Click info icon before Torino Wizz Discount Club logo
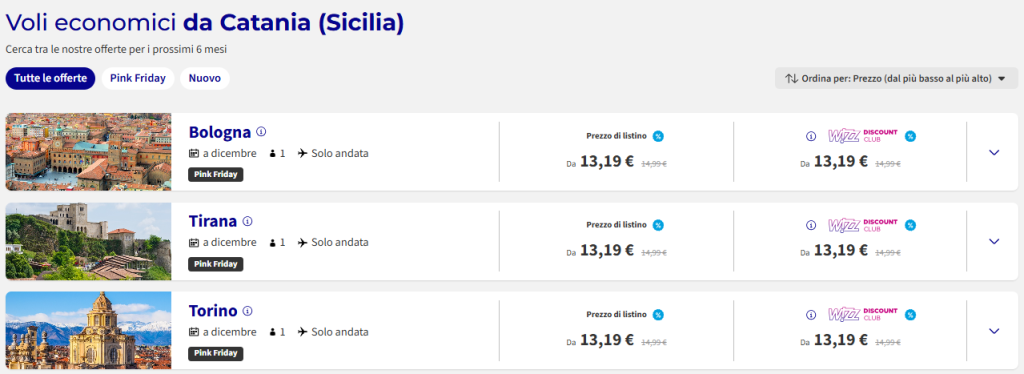 click(811, 315)
